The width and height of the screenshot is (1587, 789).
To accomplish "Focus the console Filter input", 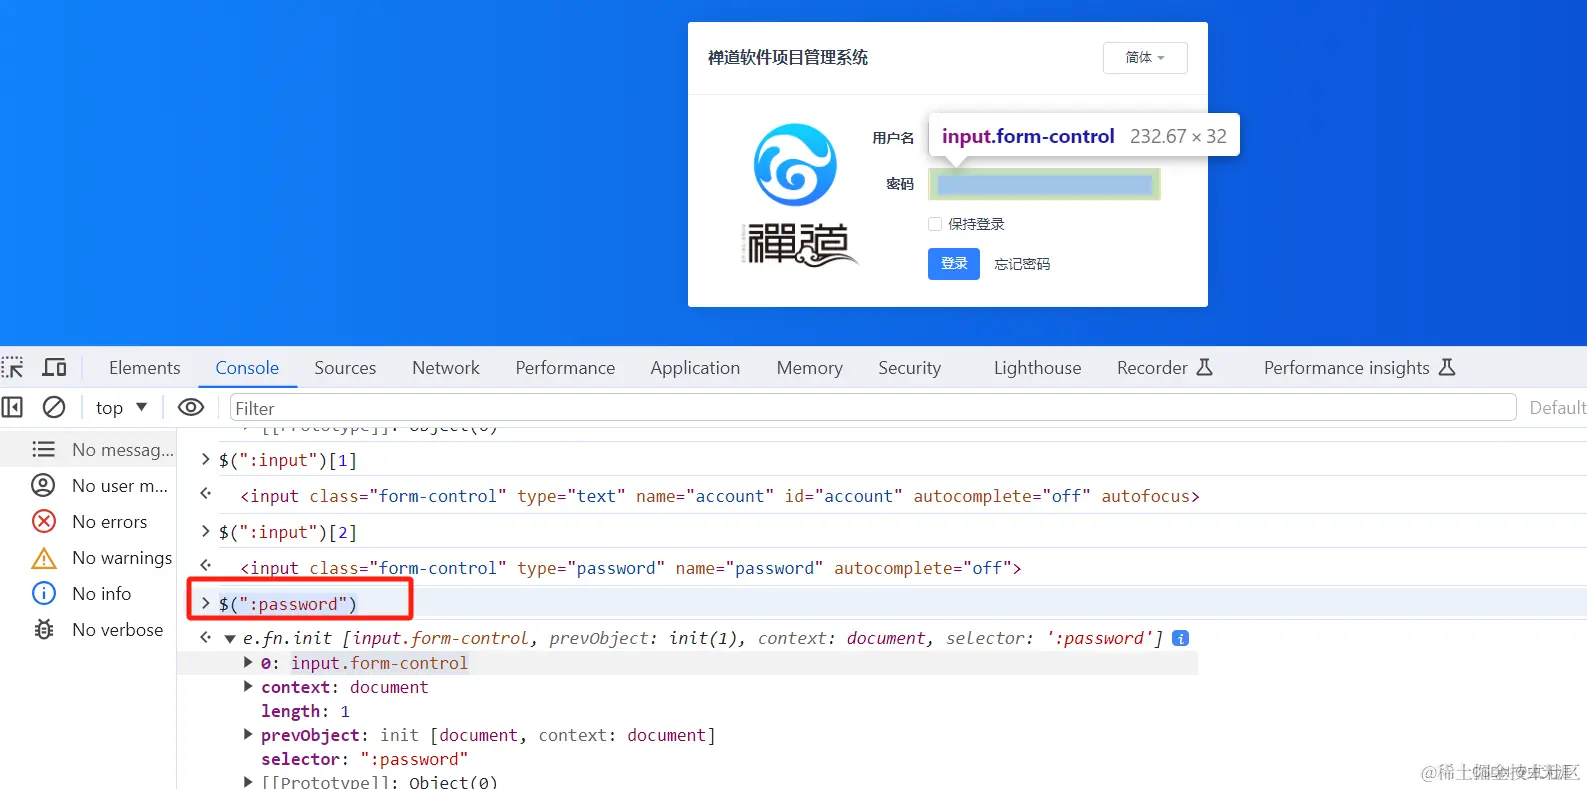I will point(872,407).
